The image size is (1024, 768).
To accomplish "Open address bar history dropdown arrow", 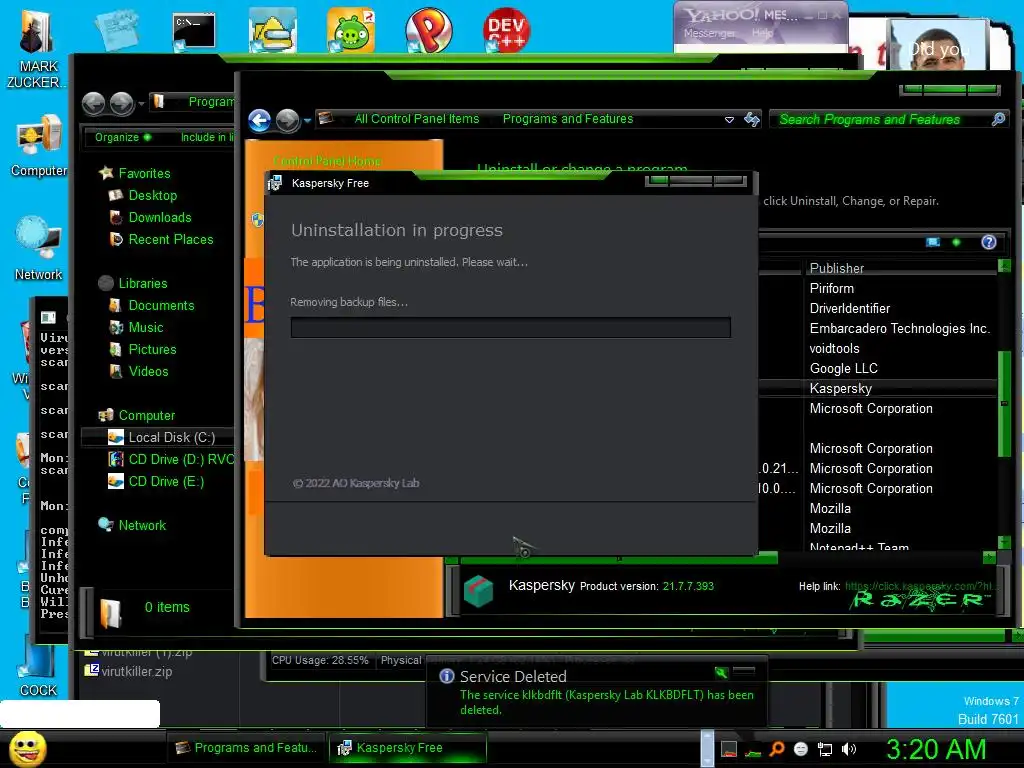I will coord(729,120).
